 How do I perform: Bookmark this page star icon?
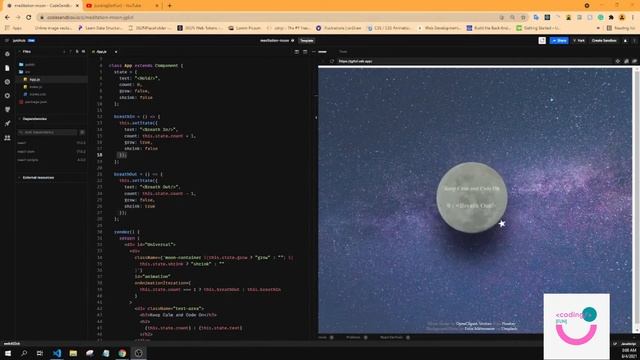[x=523, y=17]
